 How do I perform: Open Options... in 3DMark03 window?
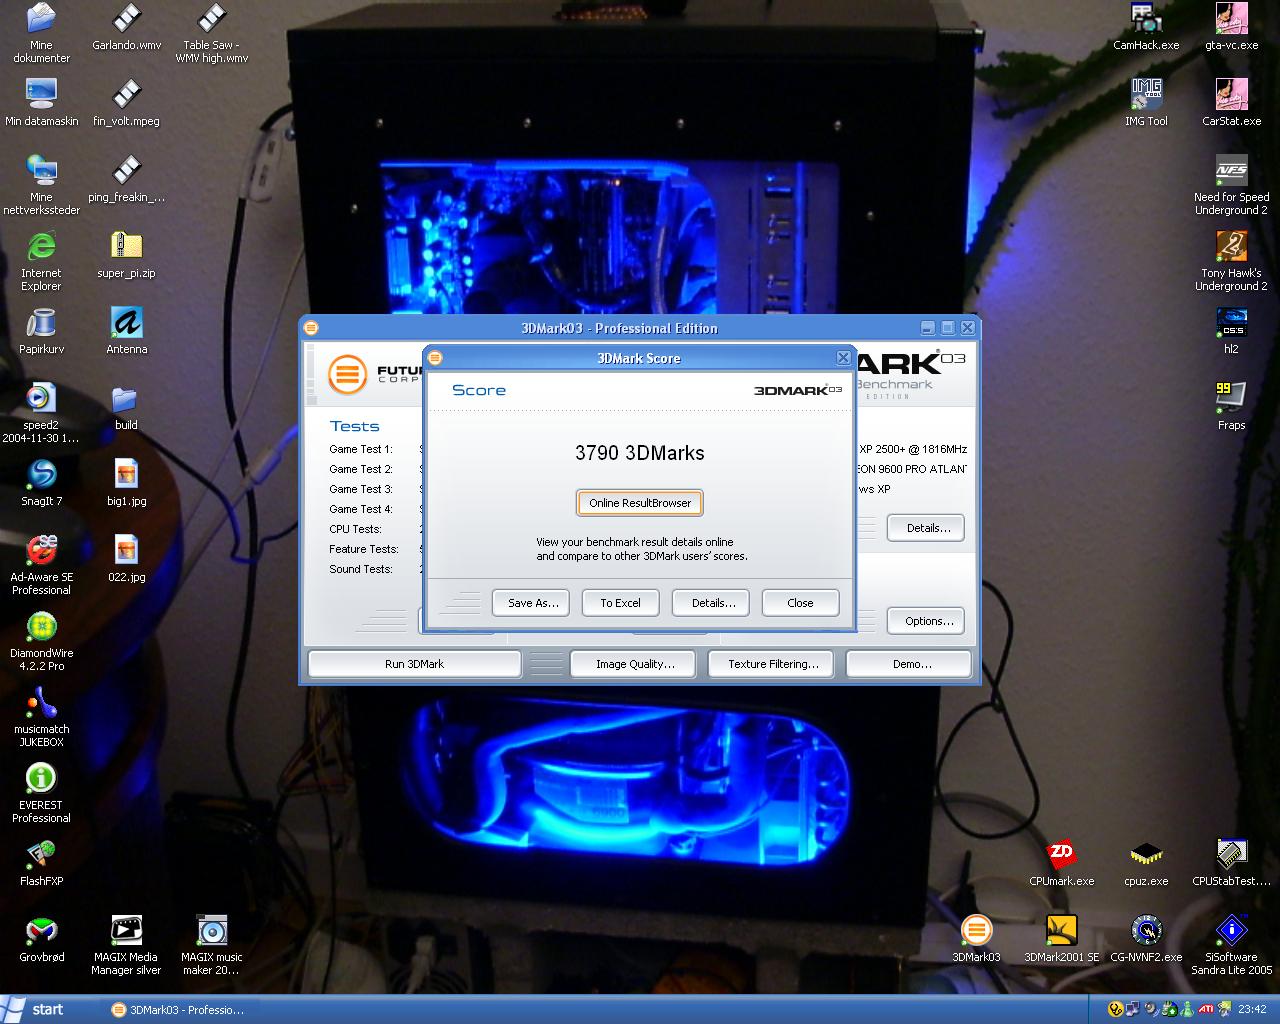point(927,621)
